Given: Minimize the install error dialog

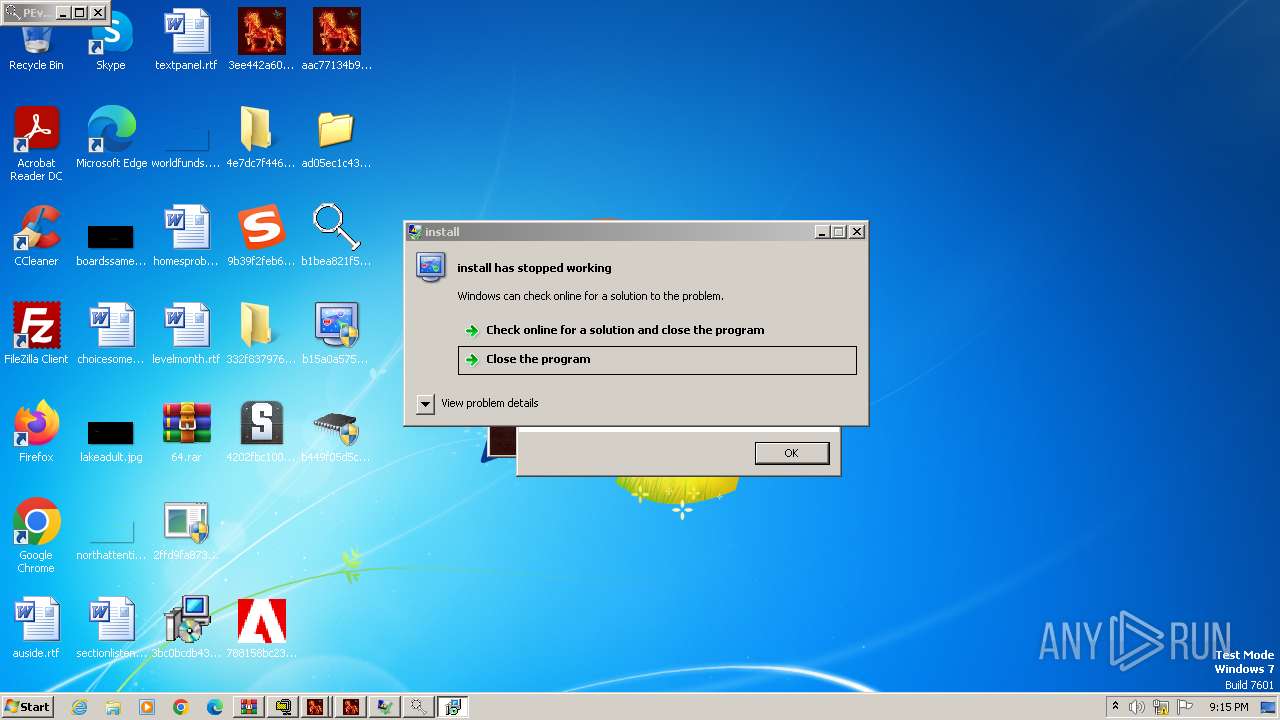Looking at the screenshot, I should (822, 232).
